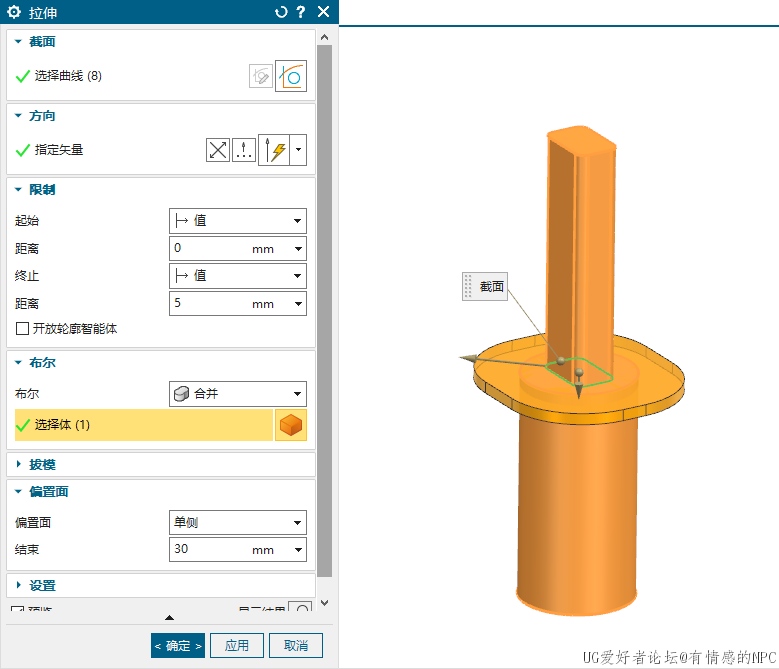Open the 布尔 boolean 合并 dropdown
The width and height of the screenshot is (779, 669).
[238, 394]
